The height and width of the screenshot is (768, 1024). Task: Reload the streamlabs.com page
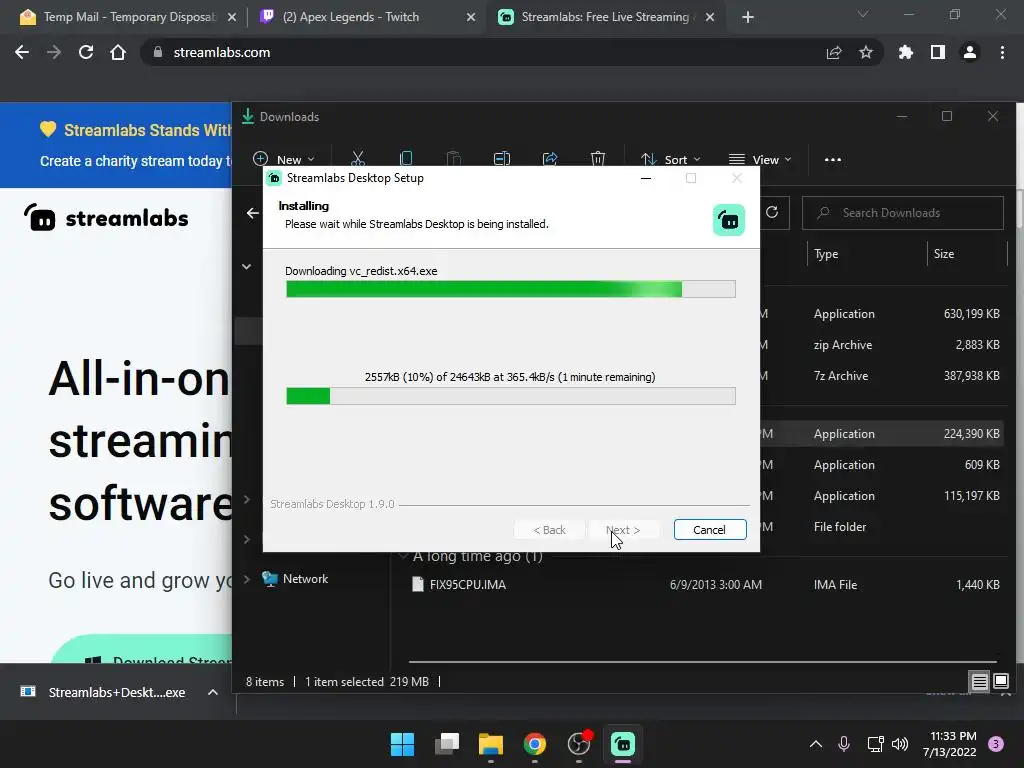[86, 52]
